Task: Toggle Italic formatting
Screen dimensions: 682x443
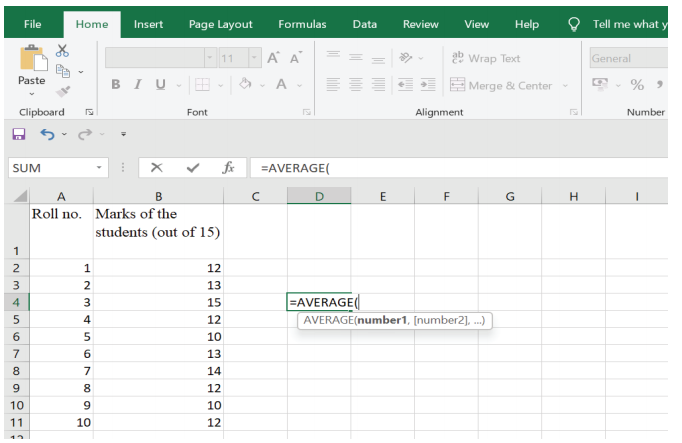Action: coord(137,85)
